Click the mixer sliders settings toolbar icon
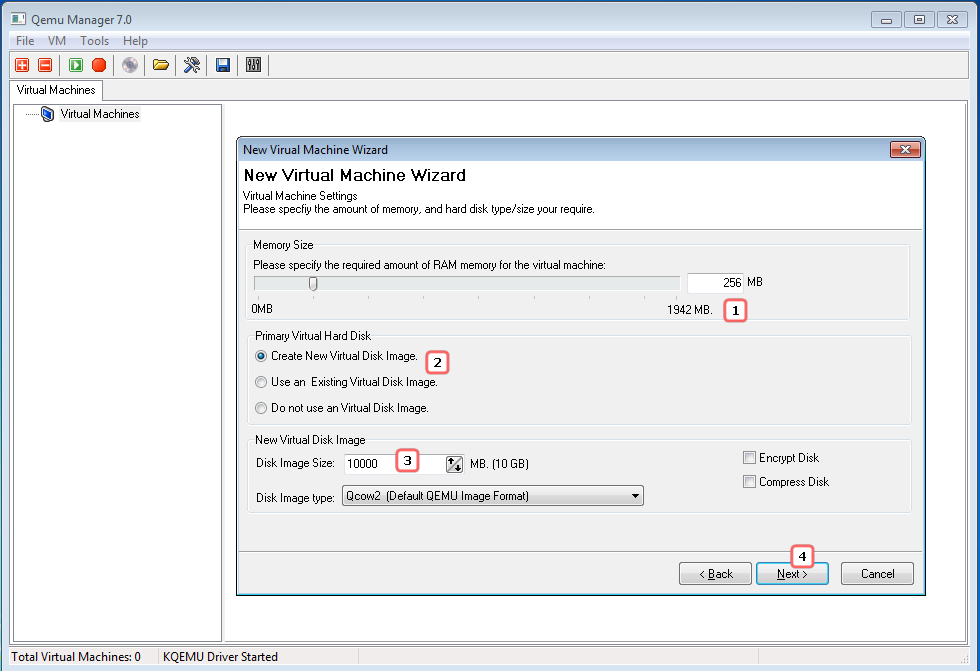Screen dimensions: 980x671 tap(253, 65)
